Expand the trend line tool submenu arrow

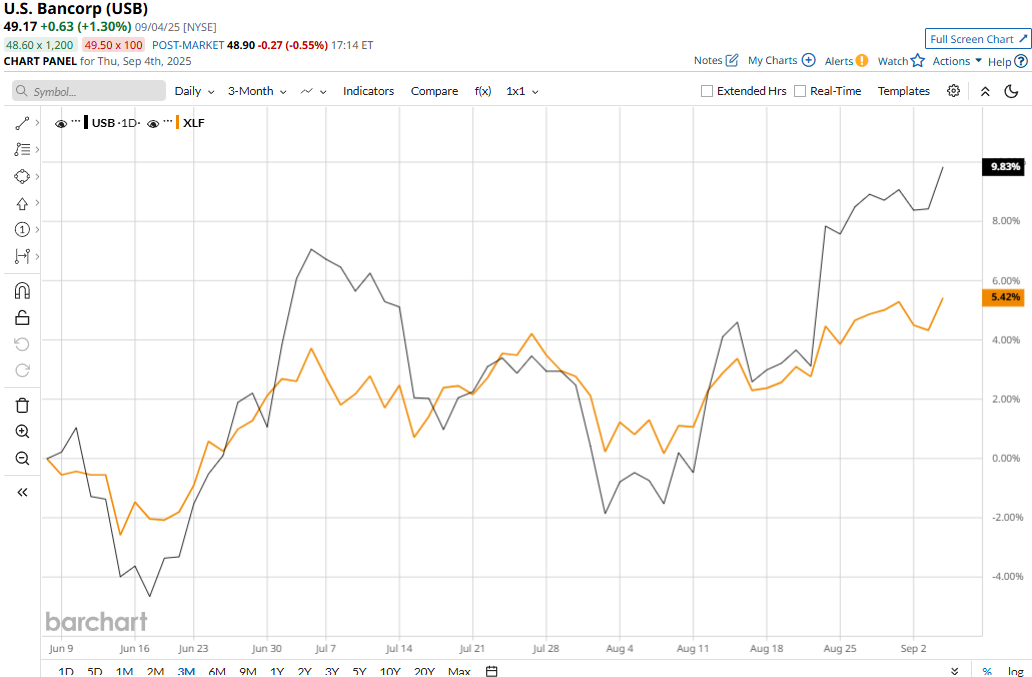pyautogui.click(x=38, y=123)
